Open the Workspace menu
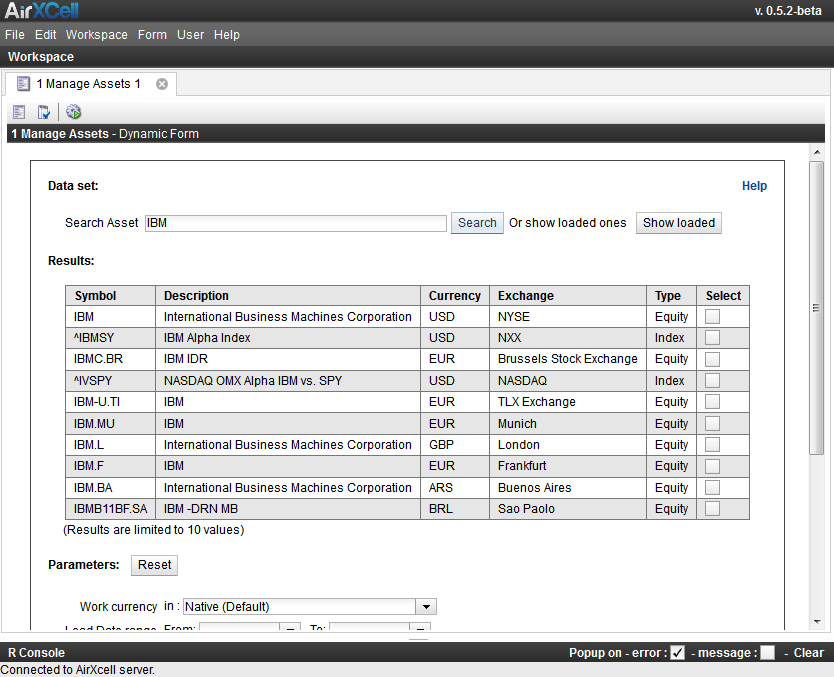This screenshot has width=834, height=677. pyautogui.click(x=97, y=35)
